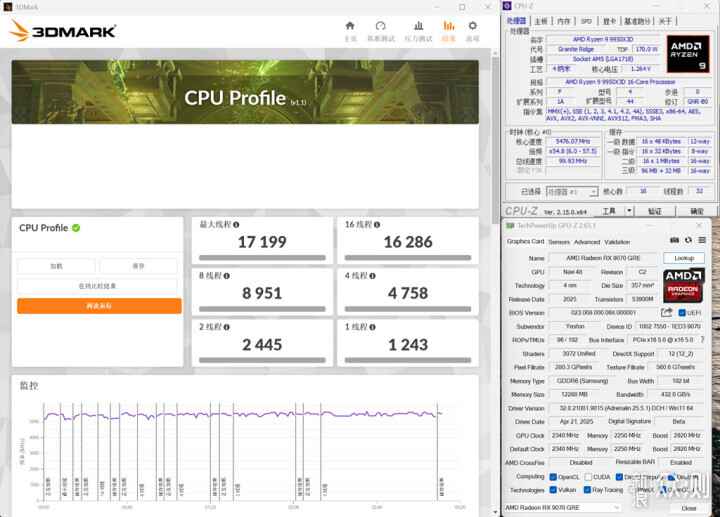Click the 16 线程 score progress bar
Image resolution: width=720 pixels, height=517 pixels.
(x=408, y=258)
